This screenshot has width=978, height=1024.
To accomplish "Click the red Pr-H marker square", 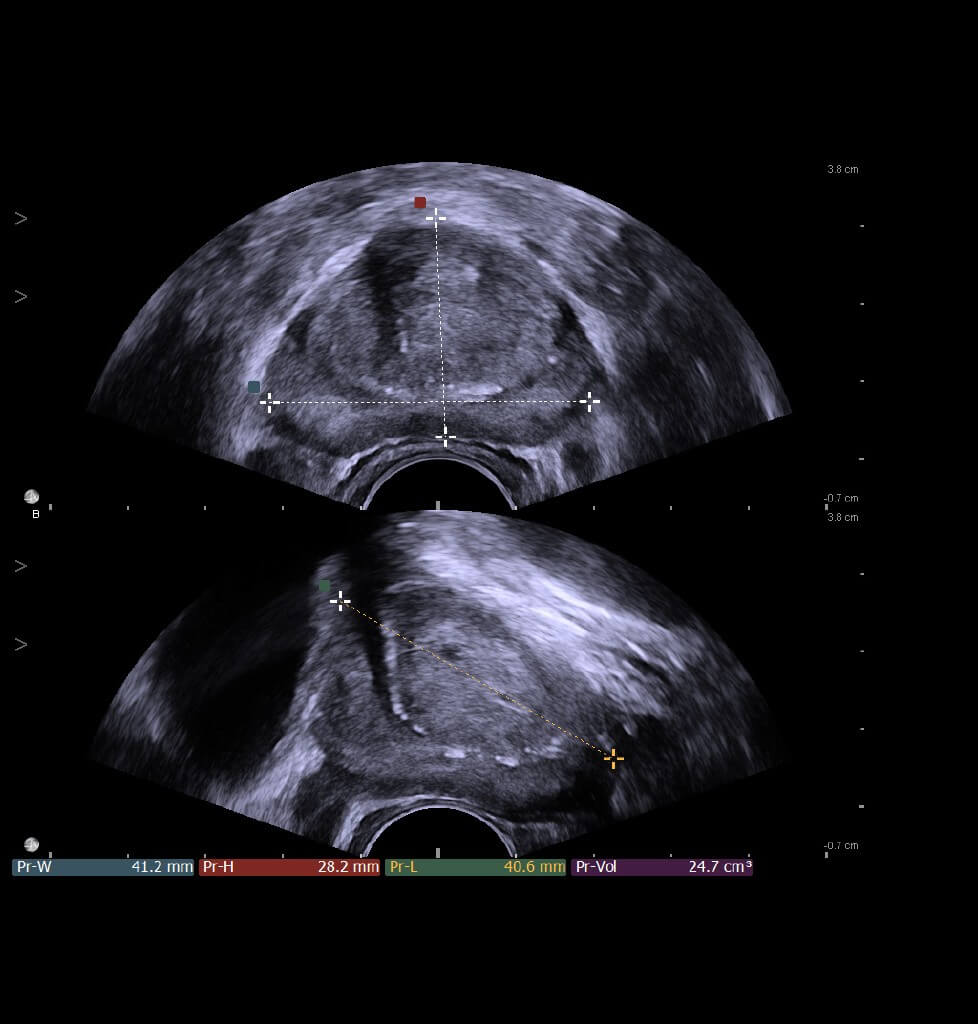I will point(420,203).
